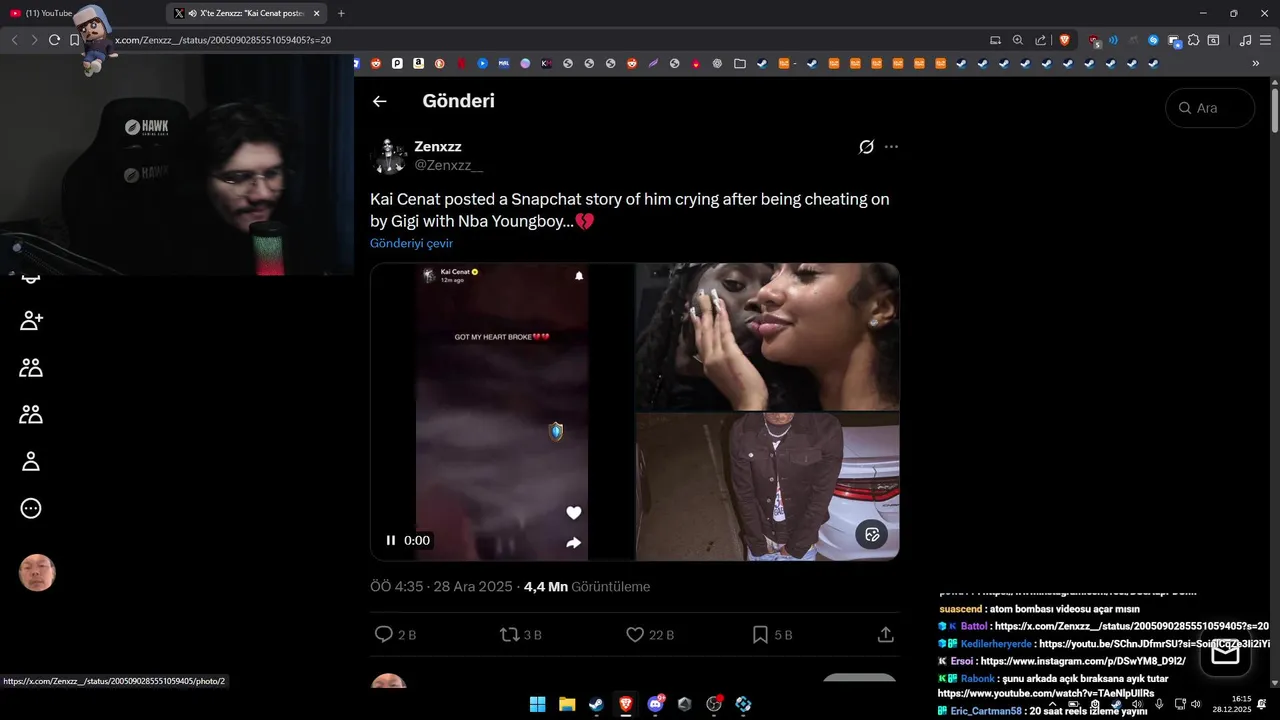Open the Profile person icon in X sidebar
This screenshot has width=1280, height=720.
[x=31, y=461]
